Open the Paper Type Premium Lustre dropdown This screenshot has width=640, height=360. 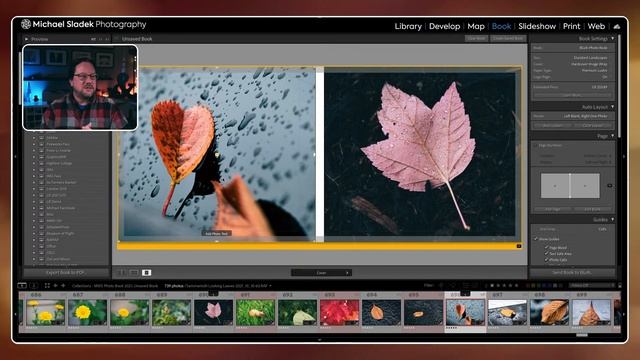pyautogui.click(x=594, y=70)
